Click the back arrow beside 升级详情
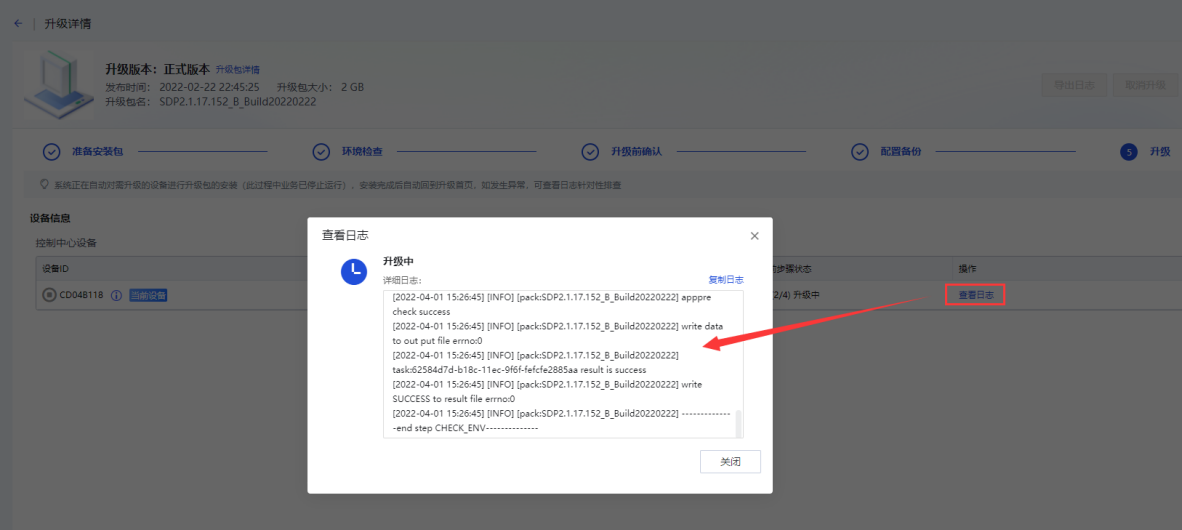The image size is (1182, 530). click(x=18, y=23)
